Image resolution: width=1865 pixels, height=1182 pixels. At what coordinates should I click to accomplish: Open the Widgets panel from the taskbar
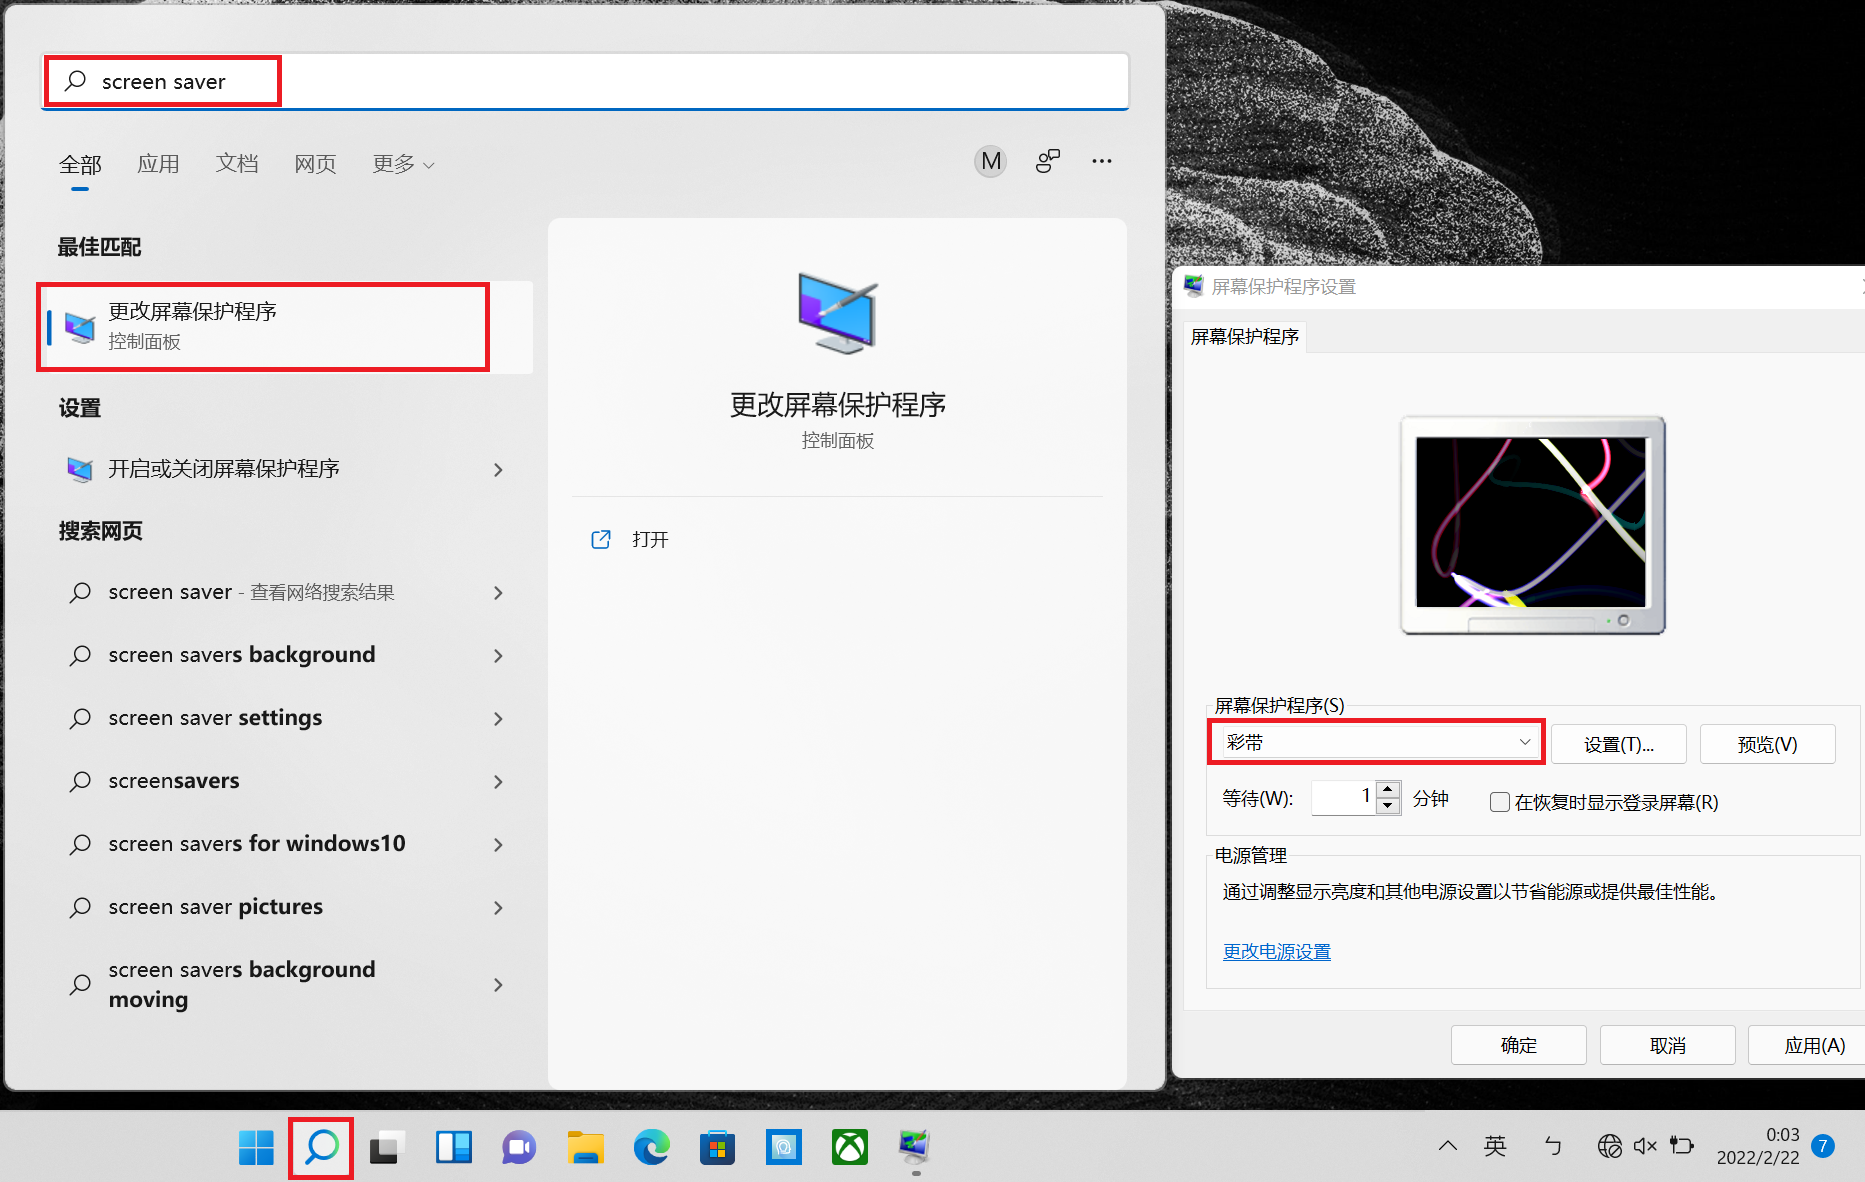coord(453,1147)
